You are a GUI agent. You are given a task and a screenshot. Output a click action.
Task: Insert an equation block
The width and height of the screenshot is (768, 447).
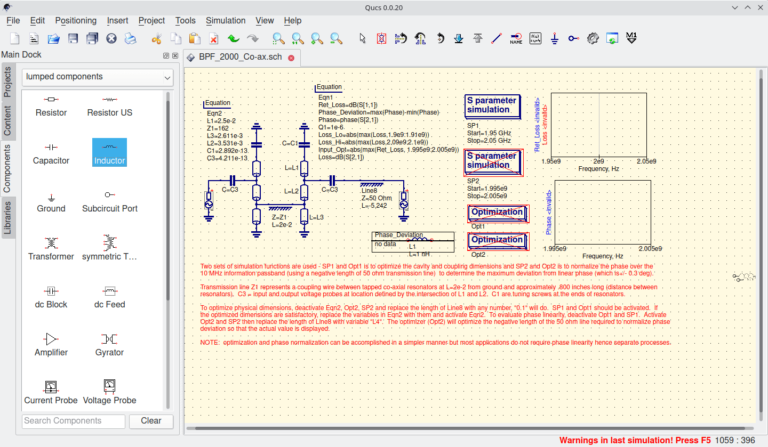click(535, 38)
